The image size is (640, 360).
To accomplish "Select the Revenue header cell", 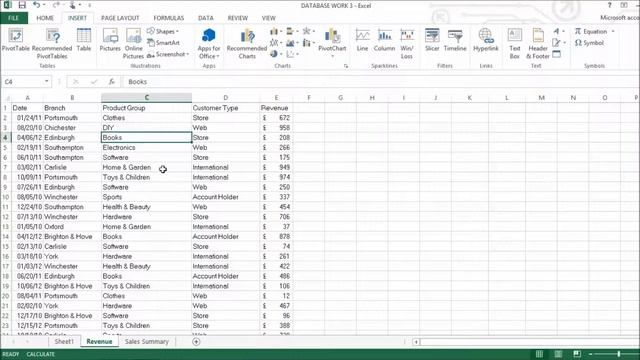I will [x=276, y=108].
